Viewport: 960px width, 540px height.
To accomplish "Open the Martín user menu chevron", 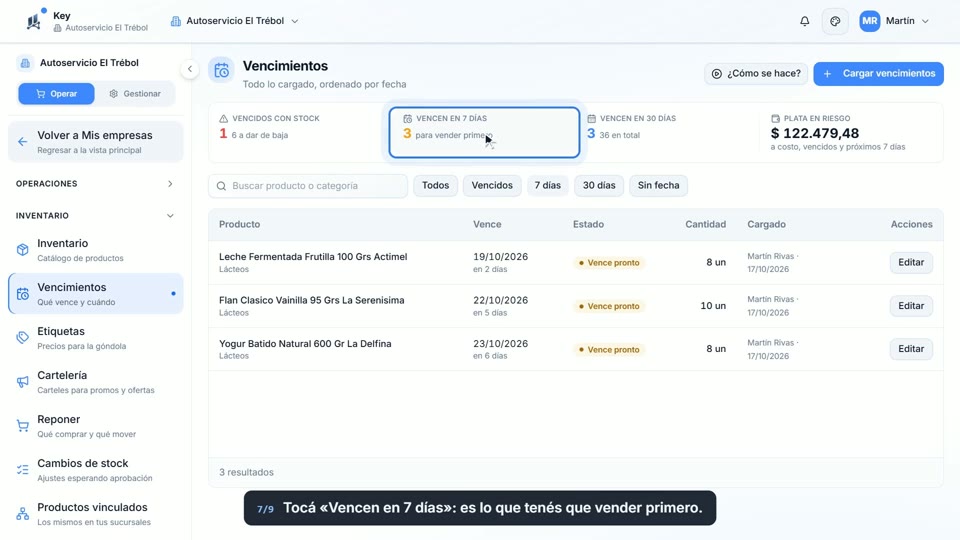I will 925,21.
